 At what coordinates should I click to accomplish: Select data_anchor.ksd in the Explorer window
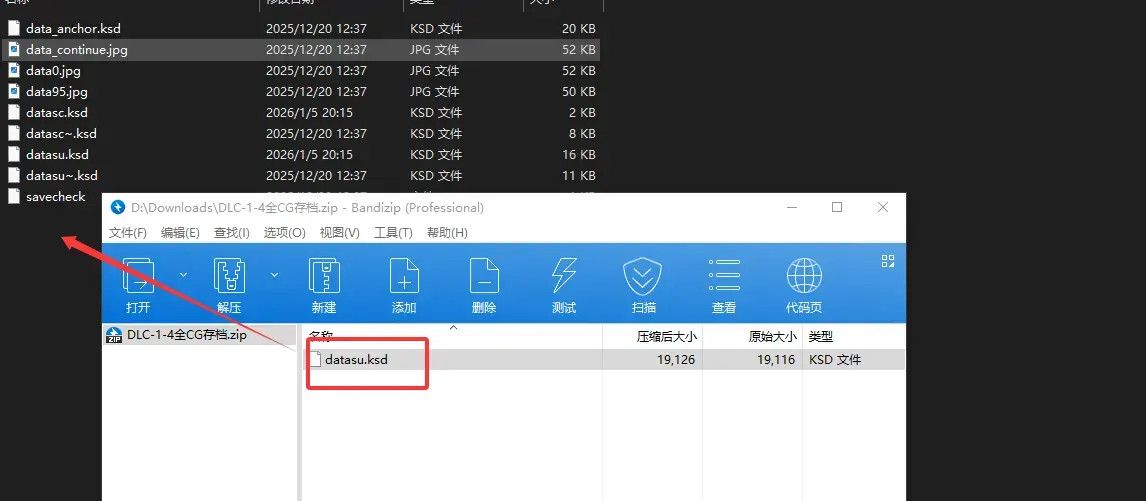click(x=73, y=29)
